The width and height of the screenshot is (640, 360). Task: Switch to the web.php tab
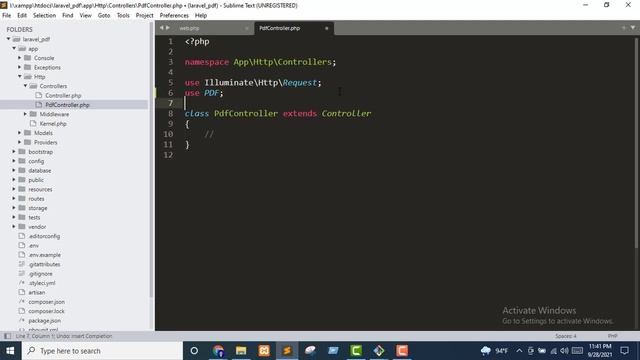(x=189, y=28)
